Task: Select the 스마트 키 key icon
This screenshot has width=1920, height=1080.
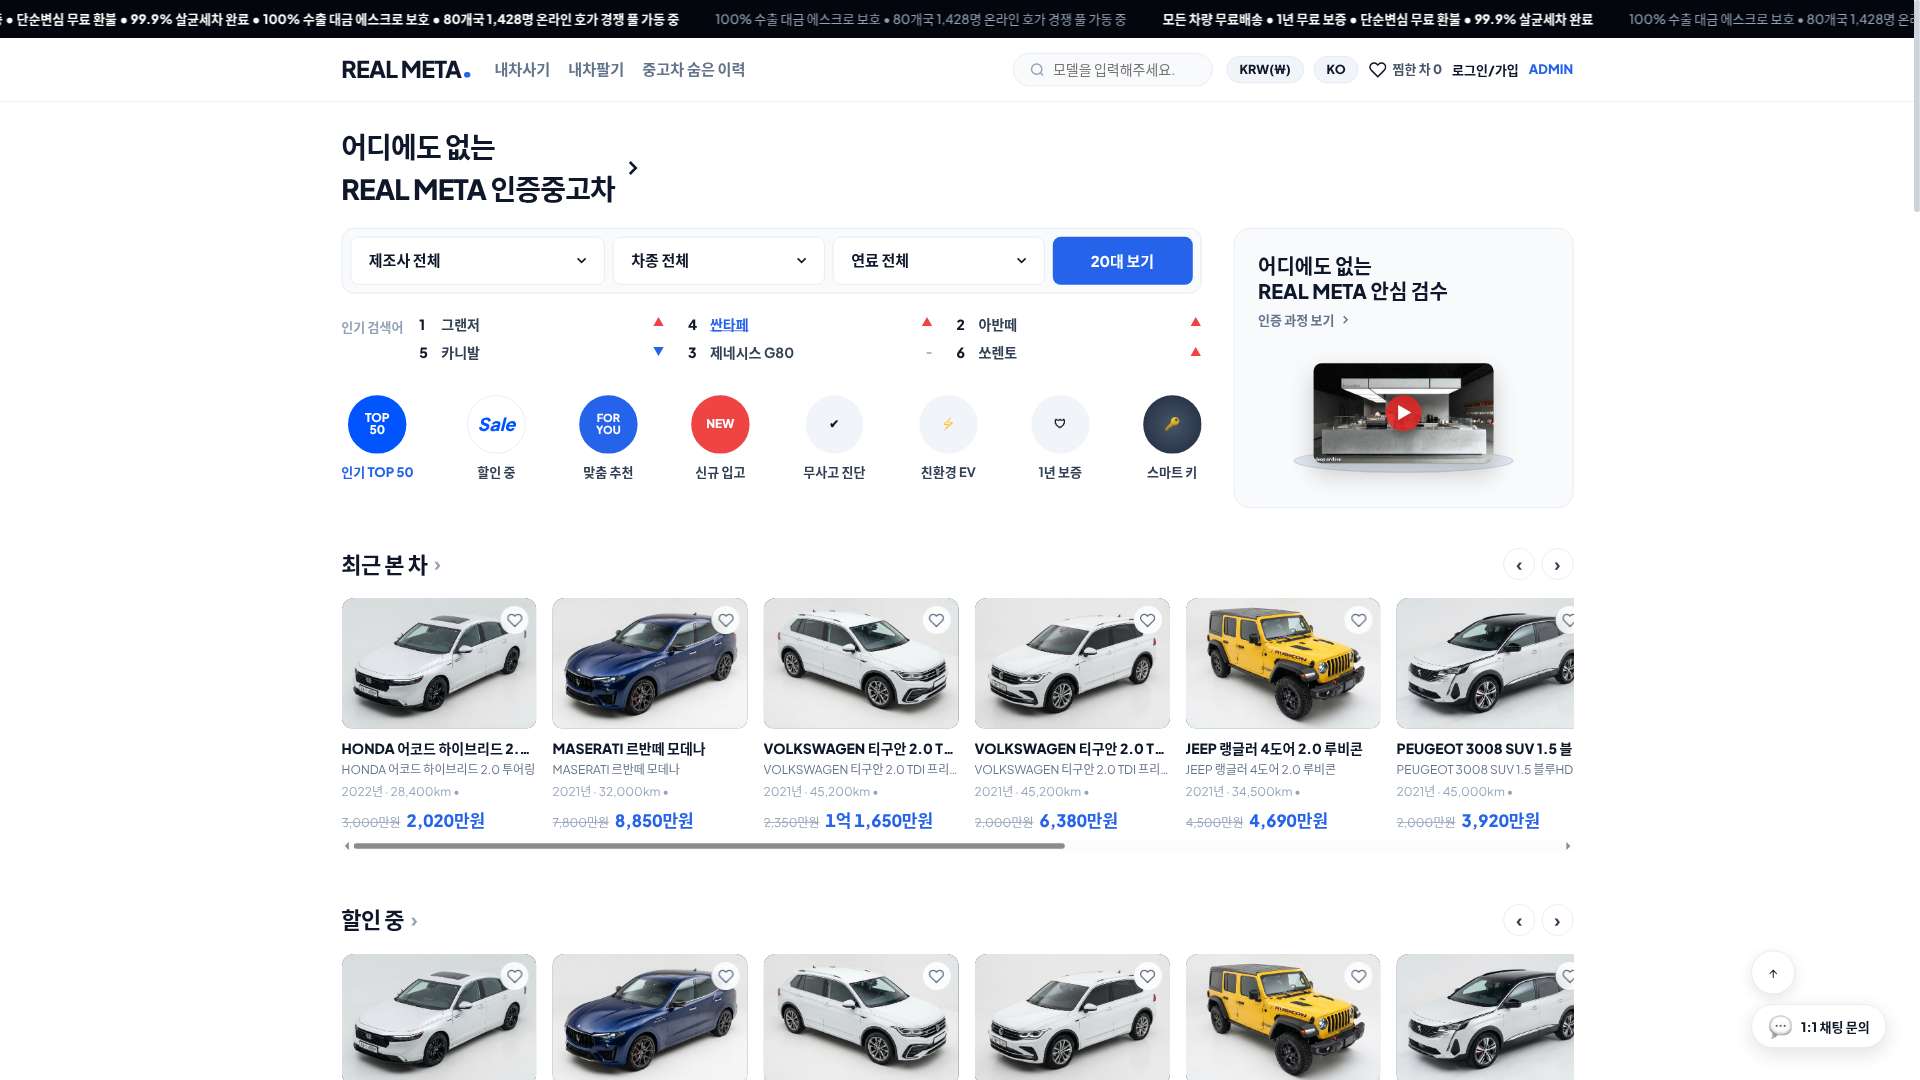Action: coord(1172,424)
